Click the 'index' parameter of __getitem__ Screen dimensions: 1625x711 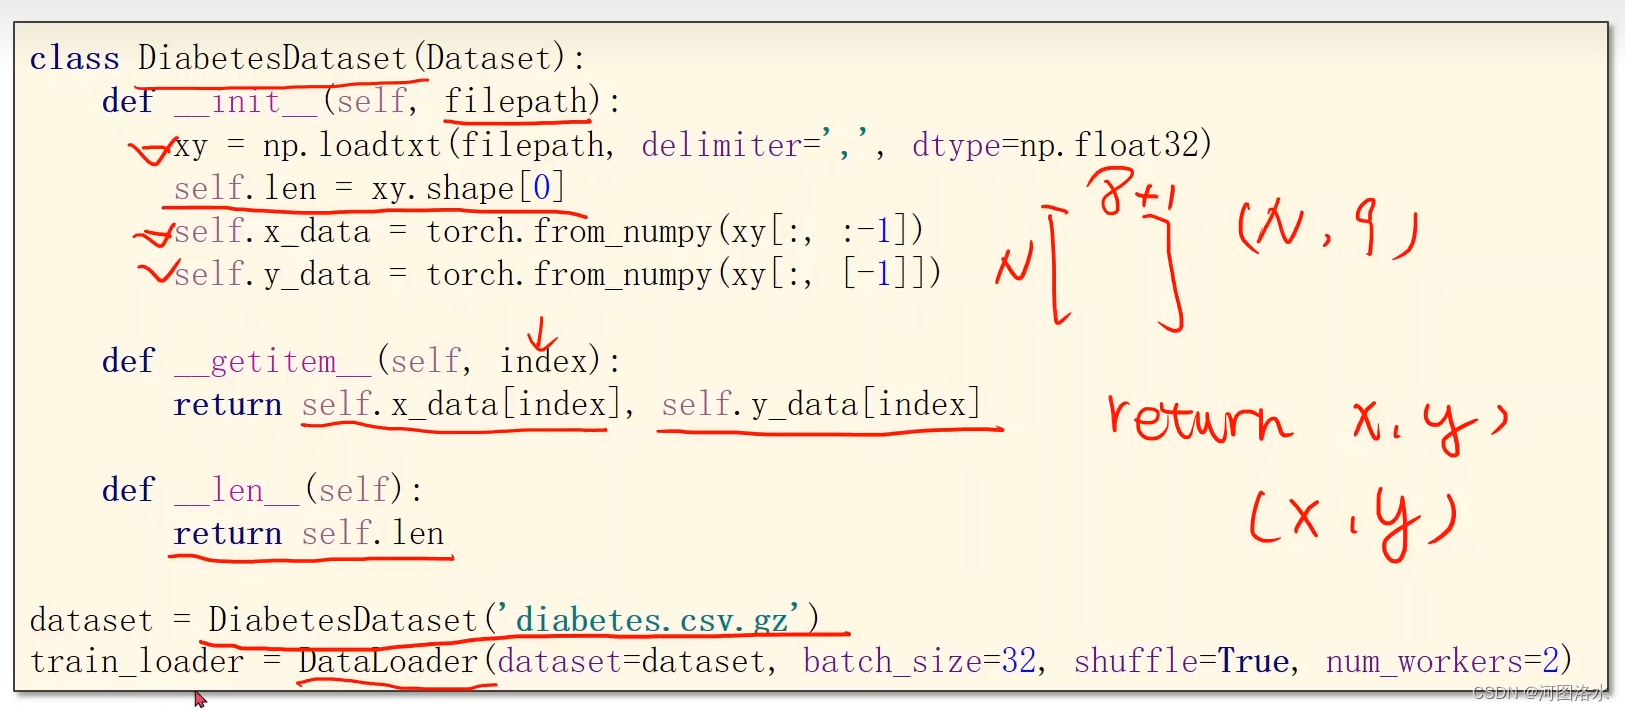tap(543, 361)
